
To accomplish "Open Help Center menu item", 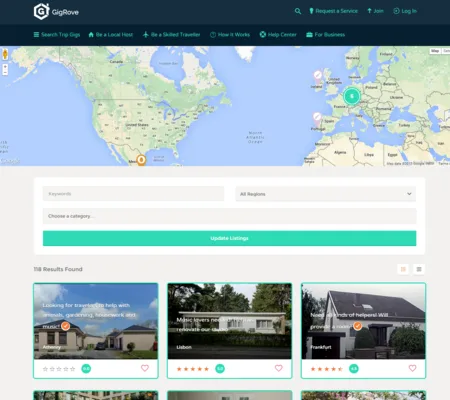I will tap(278, 35).
